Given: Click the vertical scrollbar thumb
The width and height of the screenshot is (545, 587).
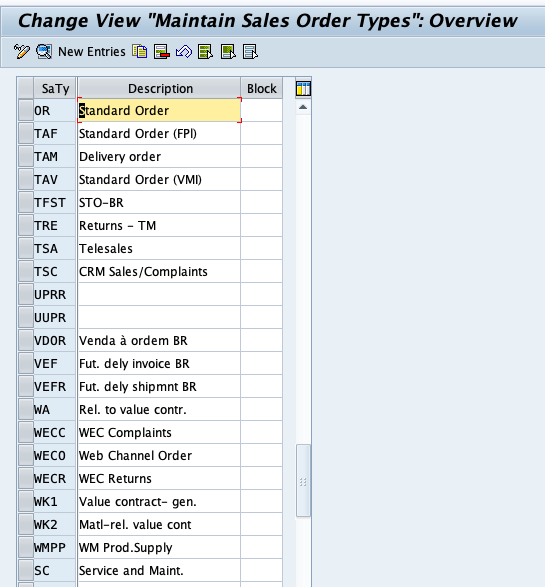Looking at the screenshot, I should pos(303,481).
